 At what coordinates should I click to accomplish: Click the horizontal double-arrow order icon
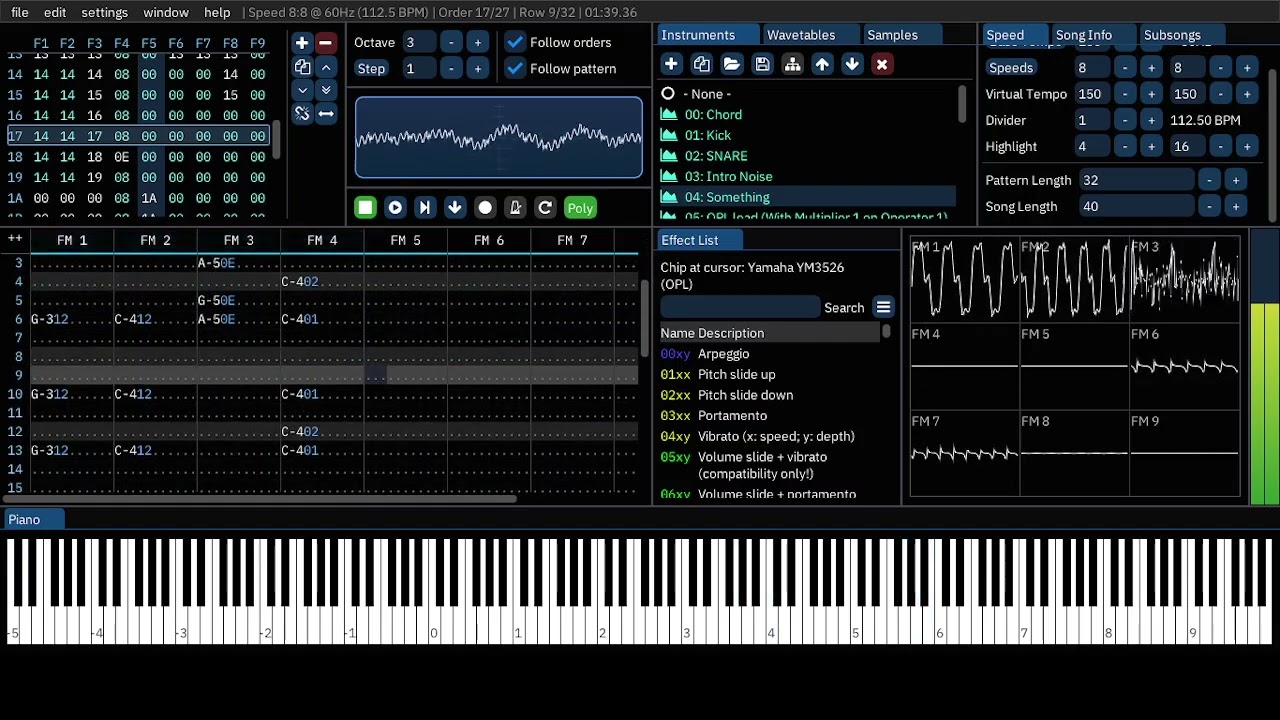pos(326,114)
